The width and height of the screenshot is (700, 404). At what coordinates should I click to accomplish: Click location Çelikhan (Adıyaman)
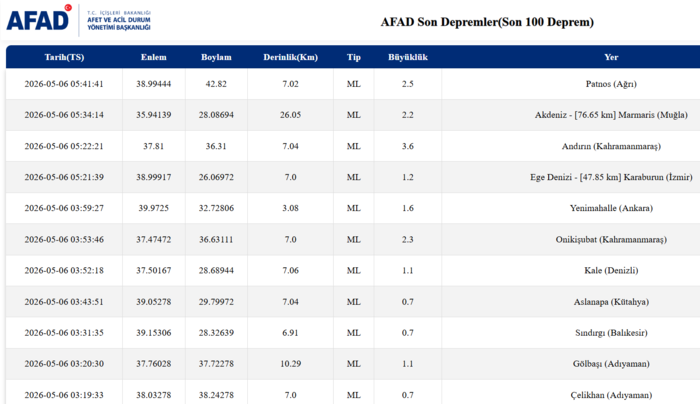coord(611,395)
